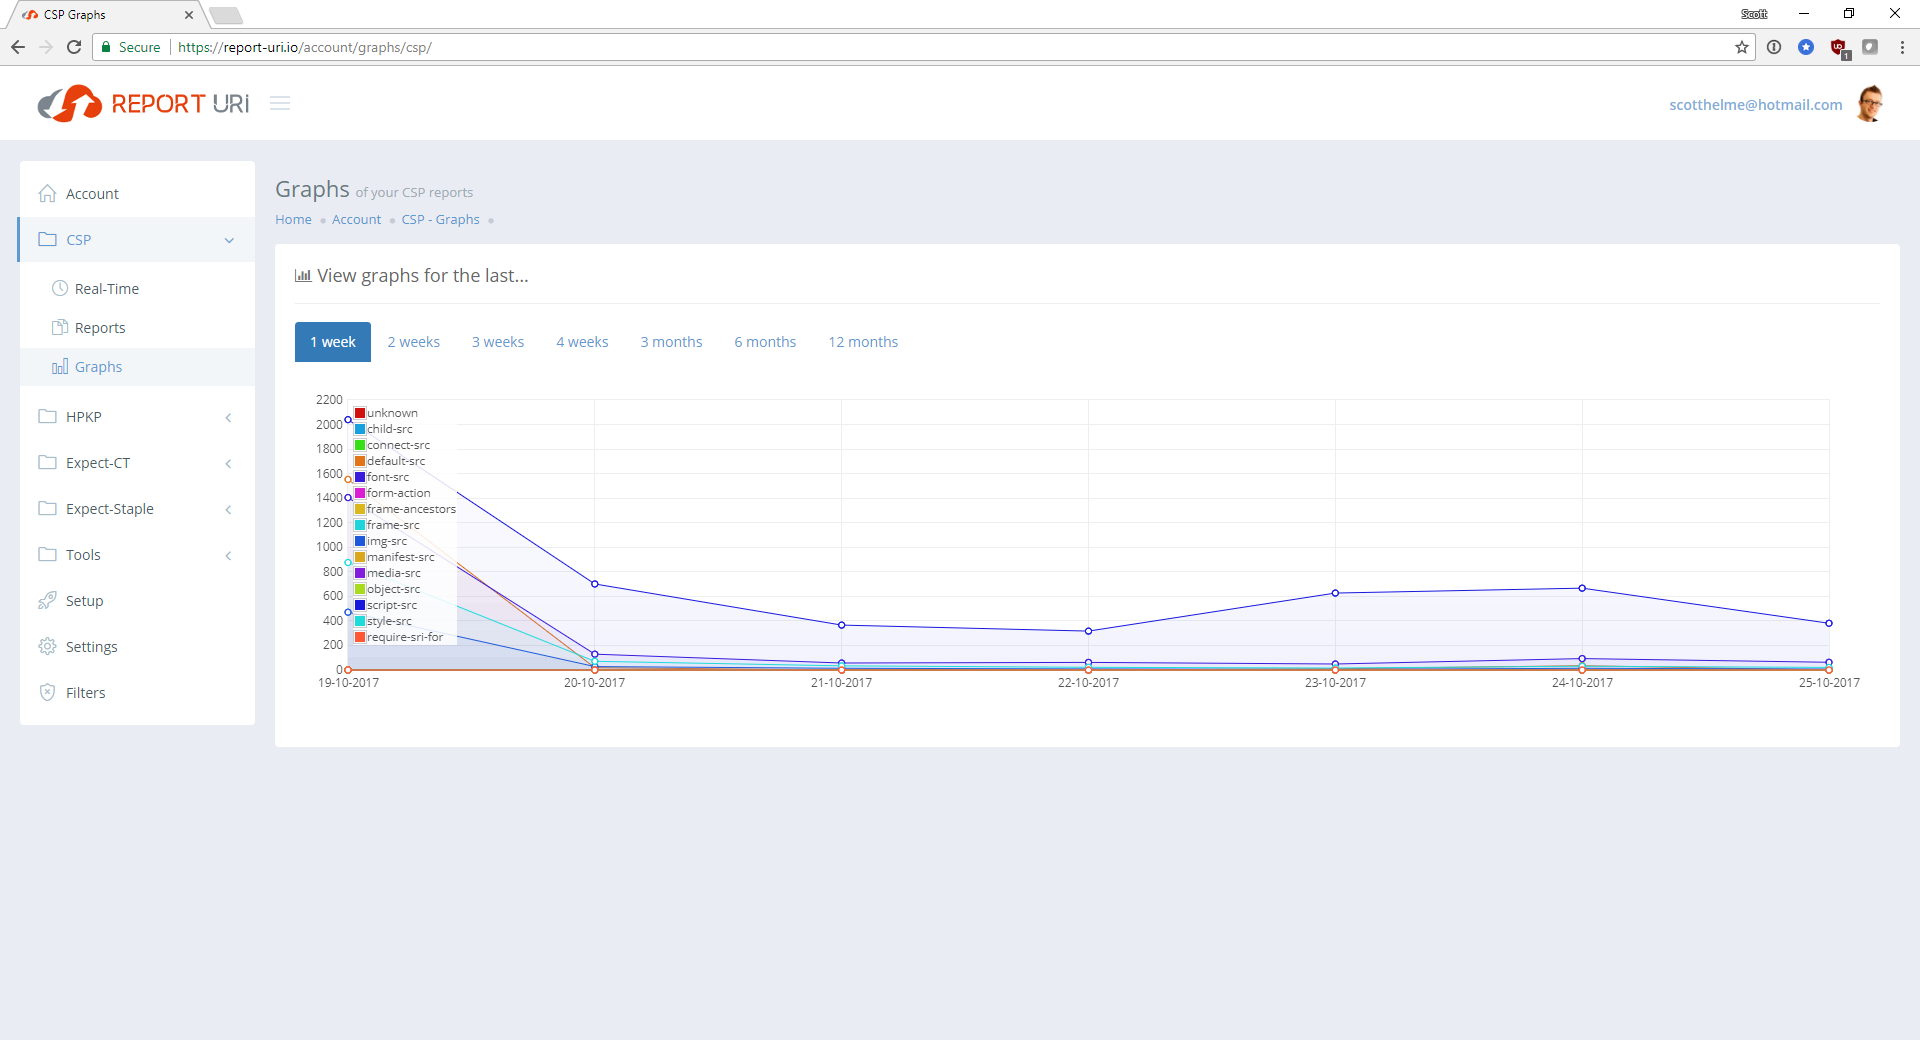Image resolution: width=1920 pixels, height=1040 pixels.
Task: Open the Home breadcrumb link
Action: 293,219
